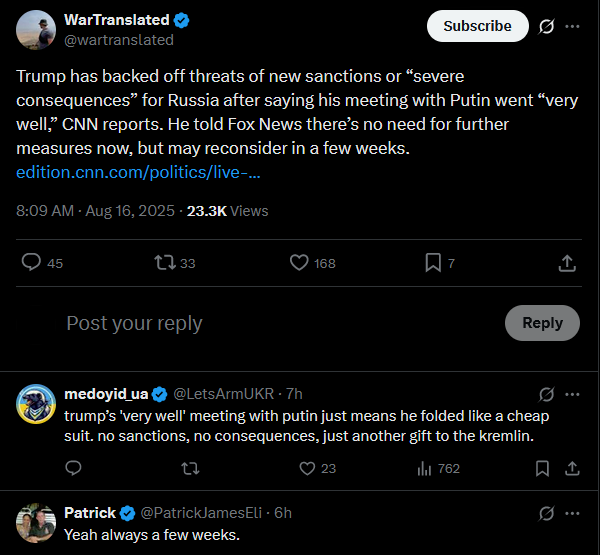
Task: Click Grok icon on Patrick's reply
Action: click(x=546, y=513)
